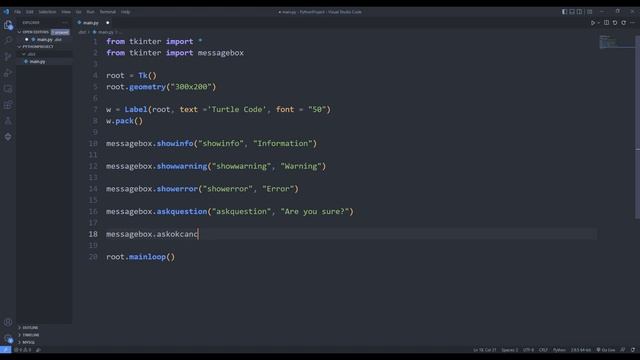Open run options dropdown next to play button
The width and height of the screenshot is (640, 360).
pos(598,23)
